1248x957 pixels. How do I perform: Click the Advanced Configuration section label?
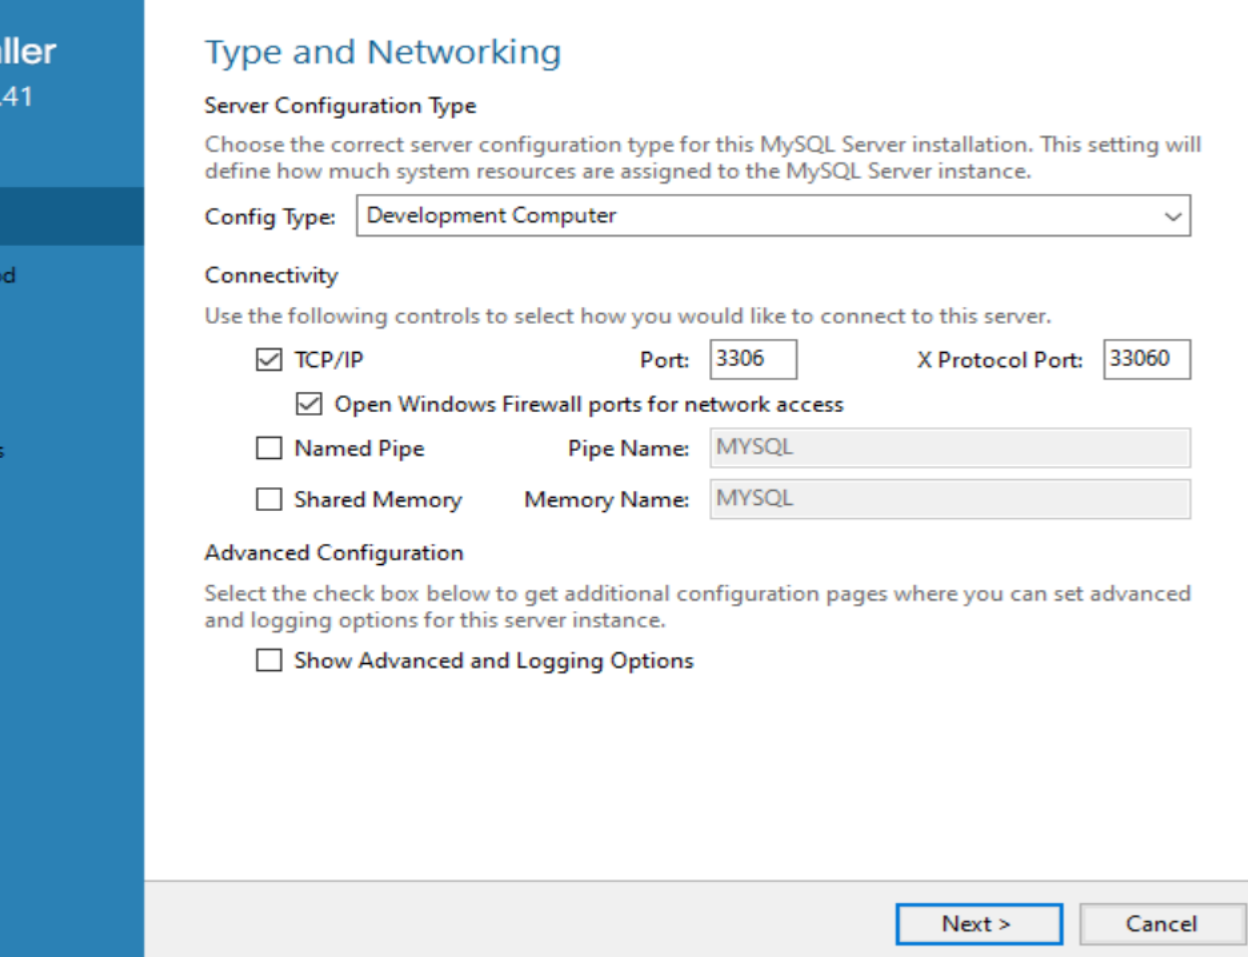[334, 552]
